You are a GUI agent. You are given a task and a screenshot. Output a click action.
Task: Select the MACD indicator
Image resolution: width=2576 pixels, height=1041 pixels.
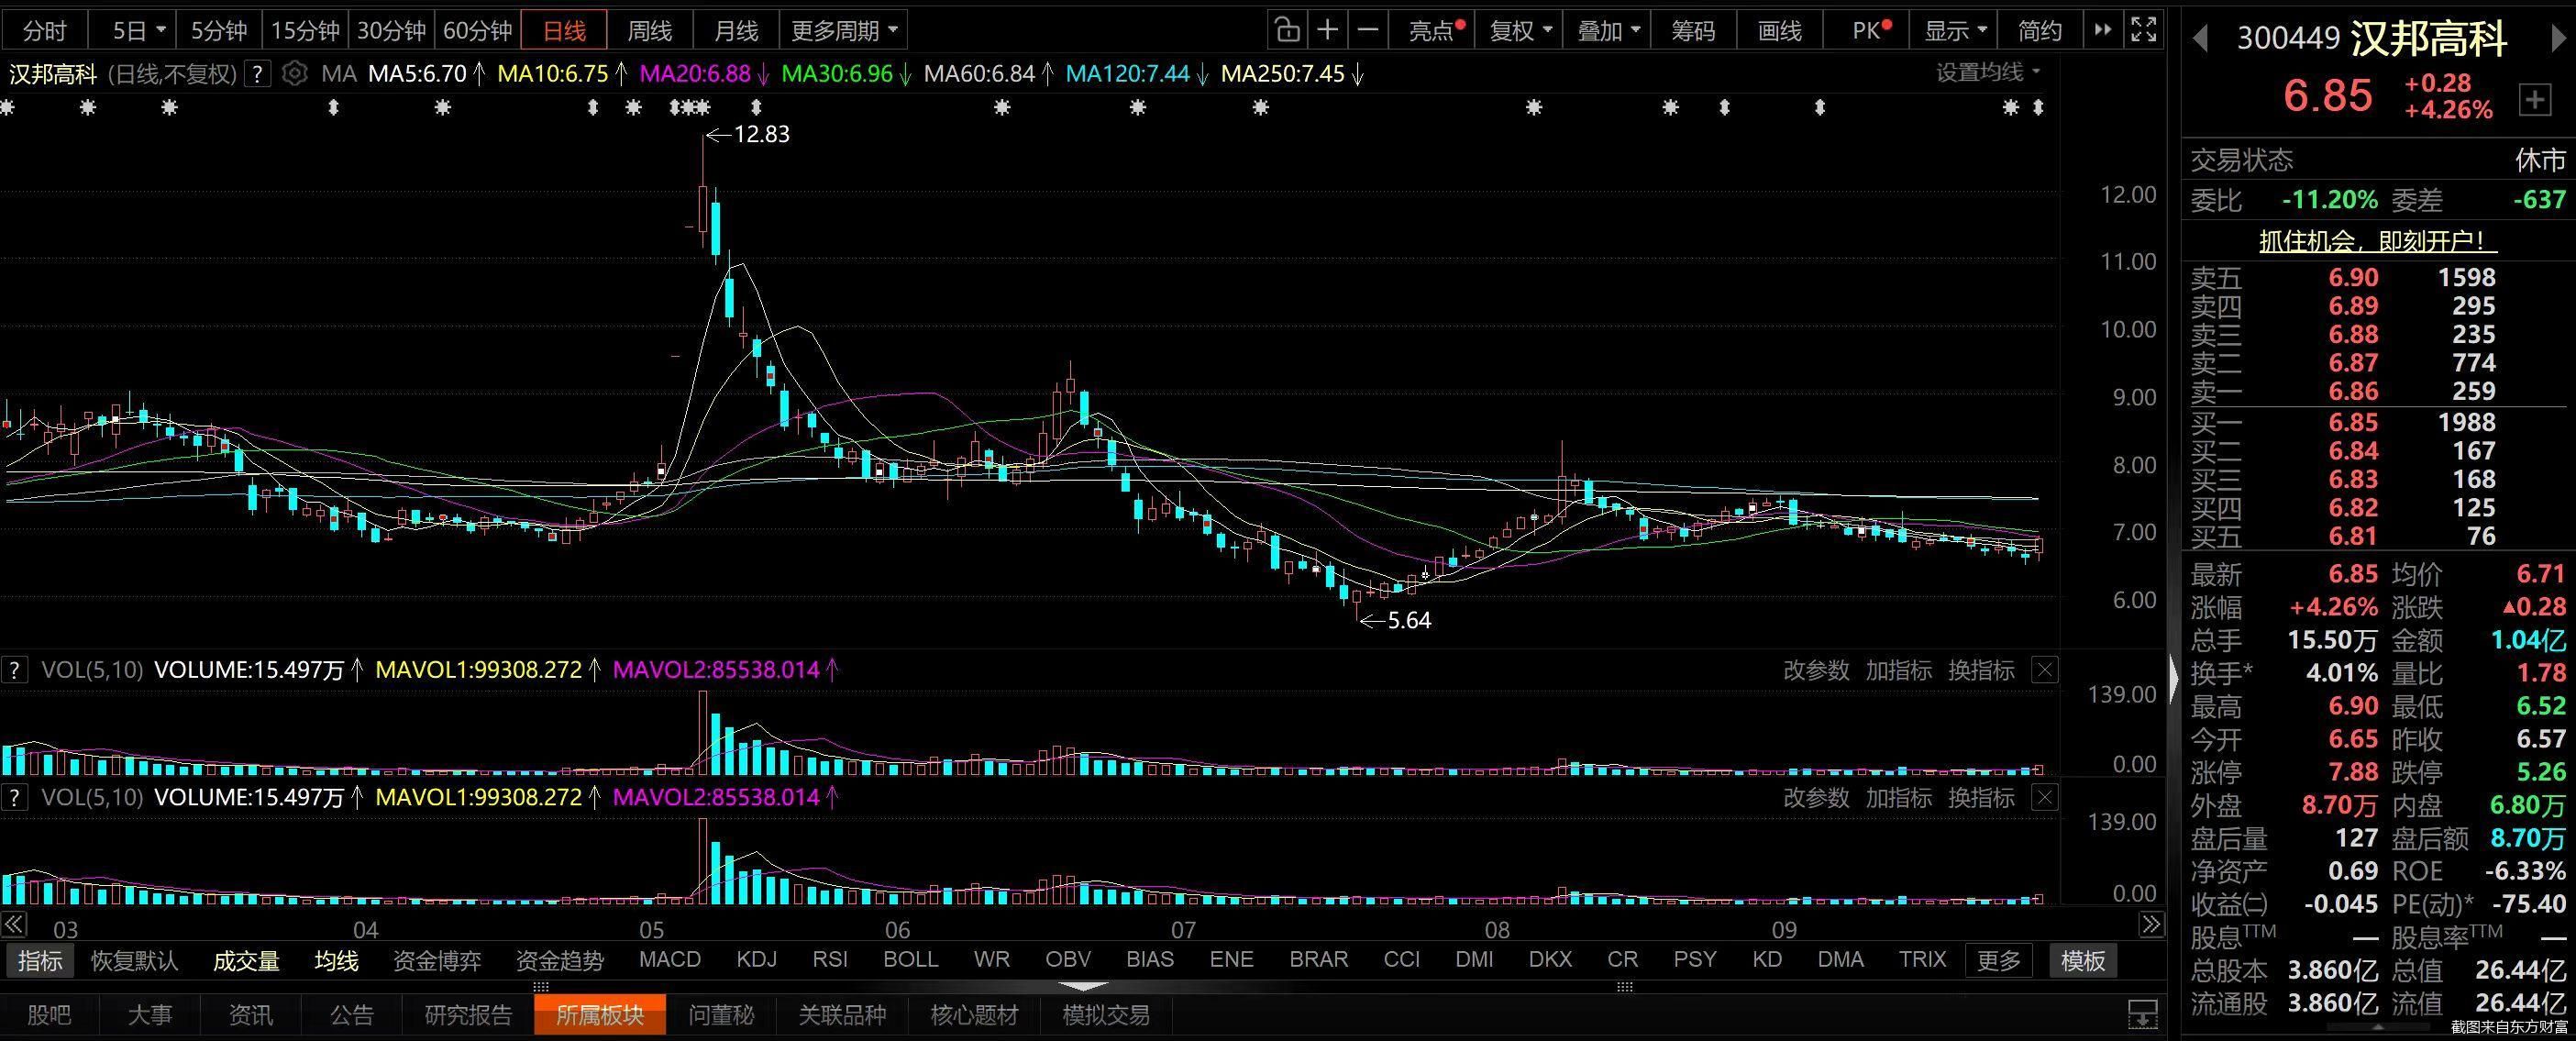670,960
